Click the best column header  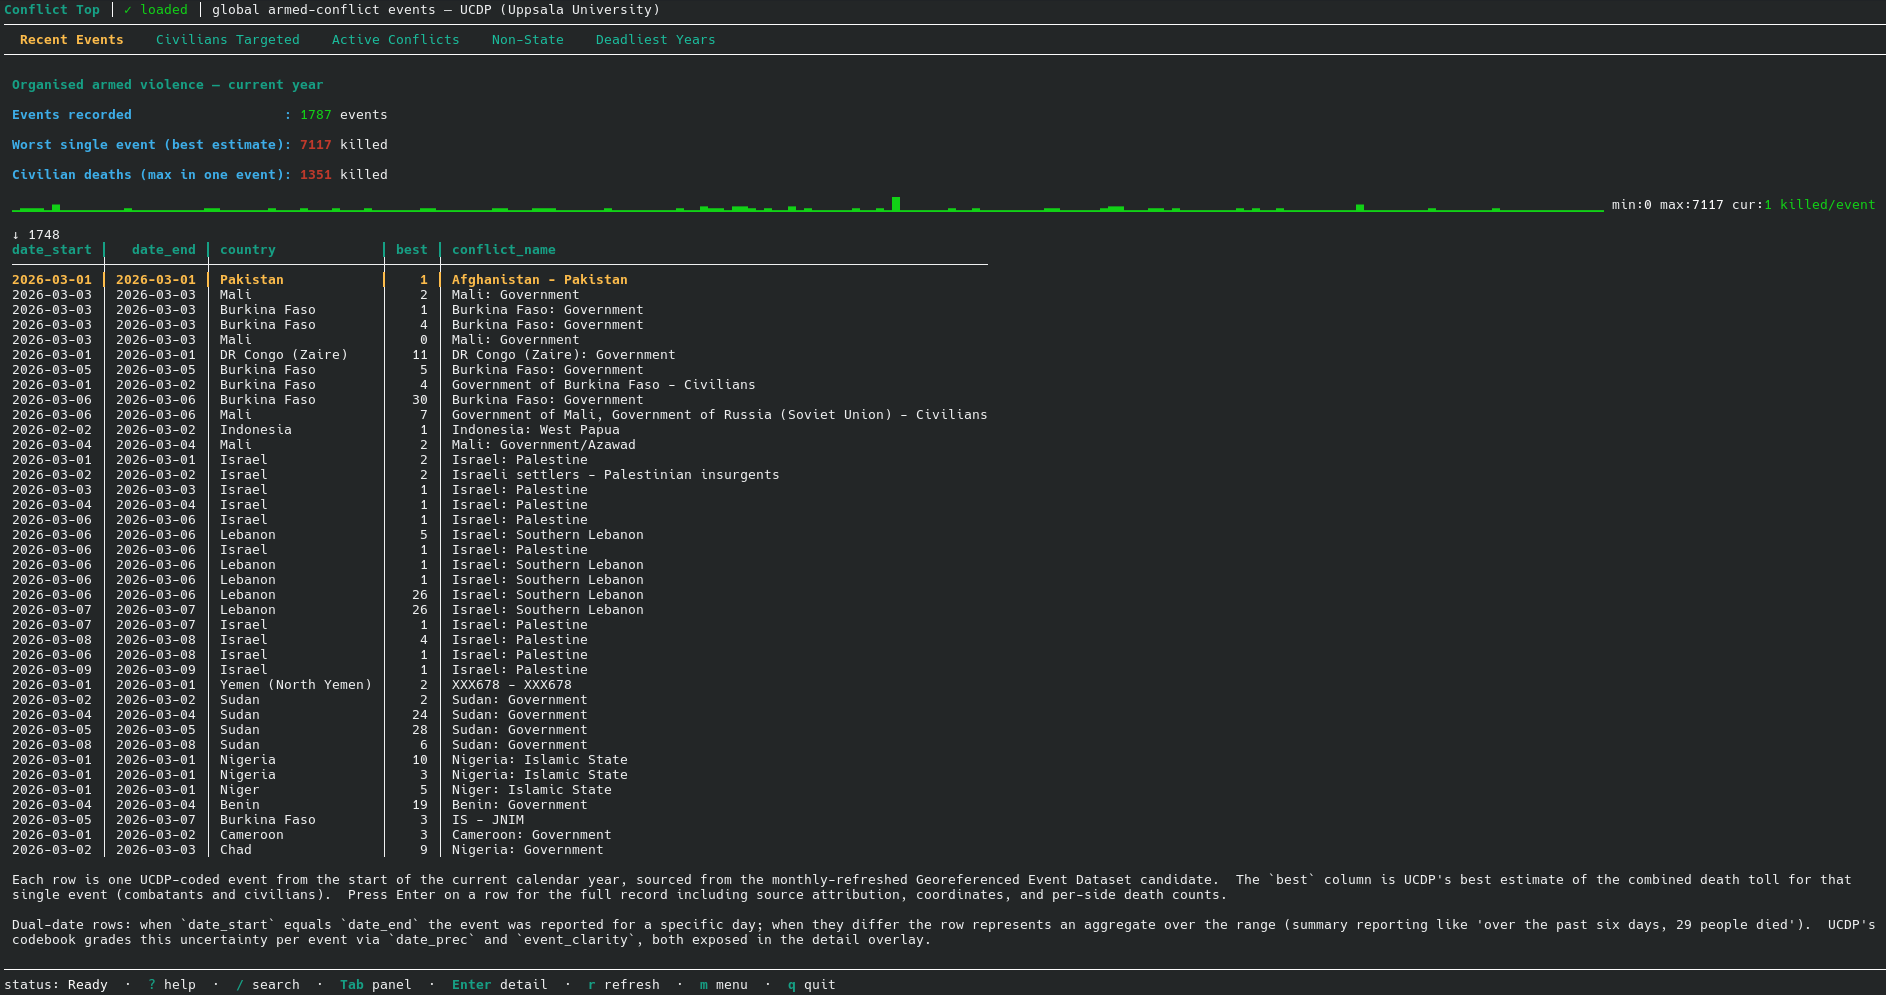pos(411,250)
